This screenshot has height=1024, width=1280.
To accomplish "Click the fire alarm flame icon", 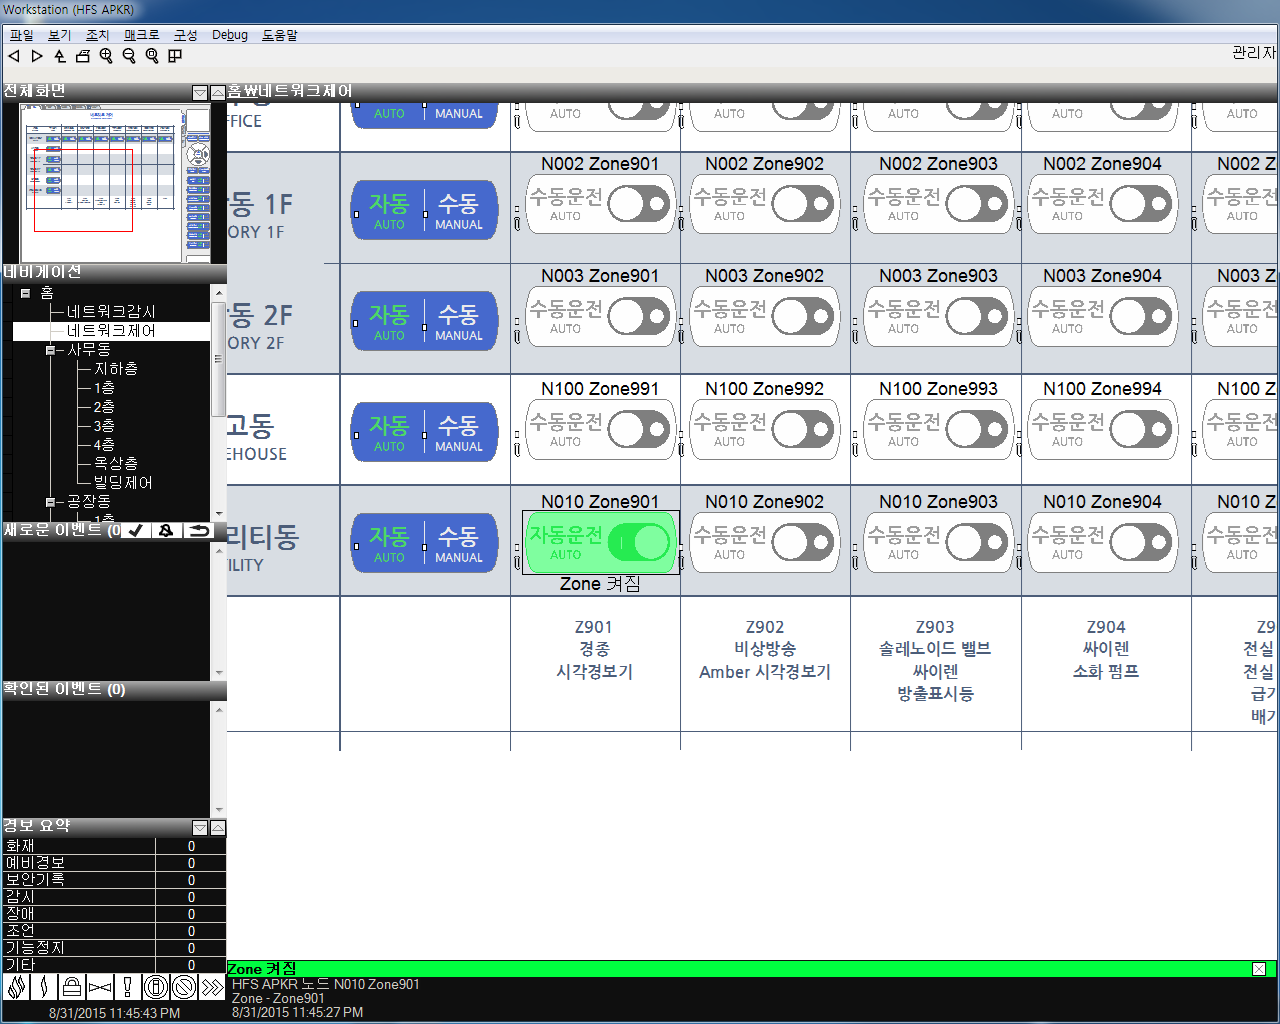I will pos(16,988).
